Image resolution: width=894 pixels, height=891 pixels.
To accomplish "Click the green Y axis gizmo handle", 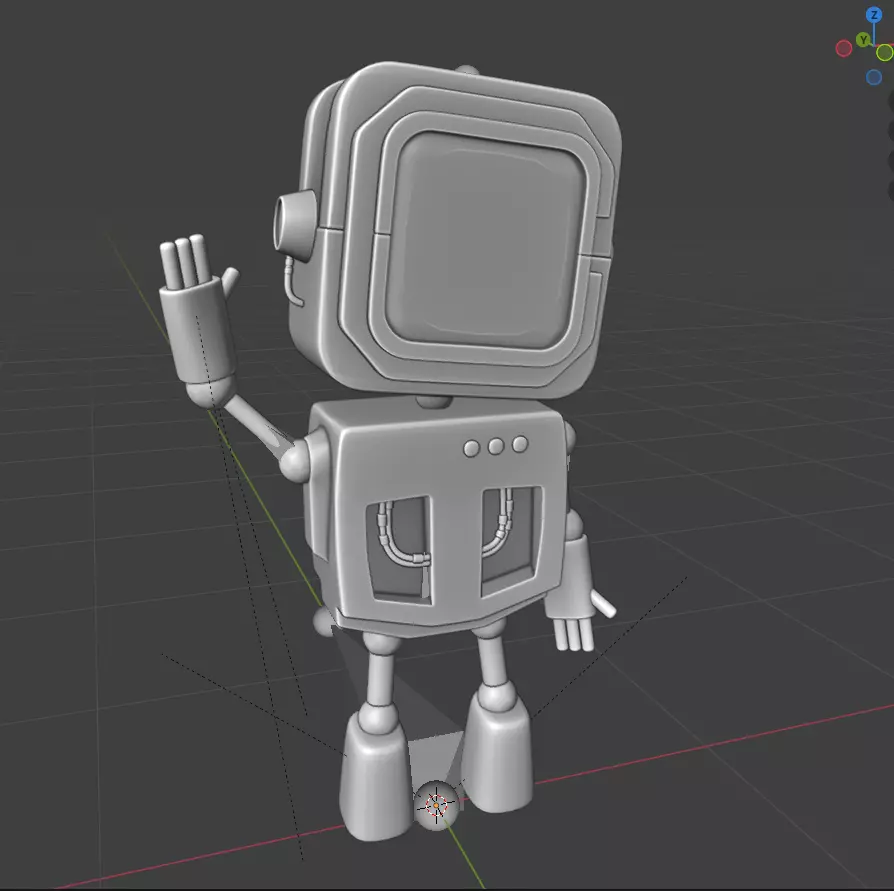I will point(863,40).
